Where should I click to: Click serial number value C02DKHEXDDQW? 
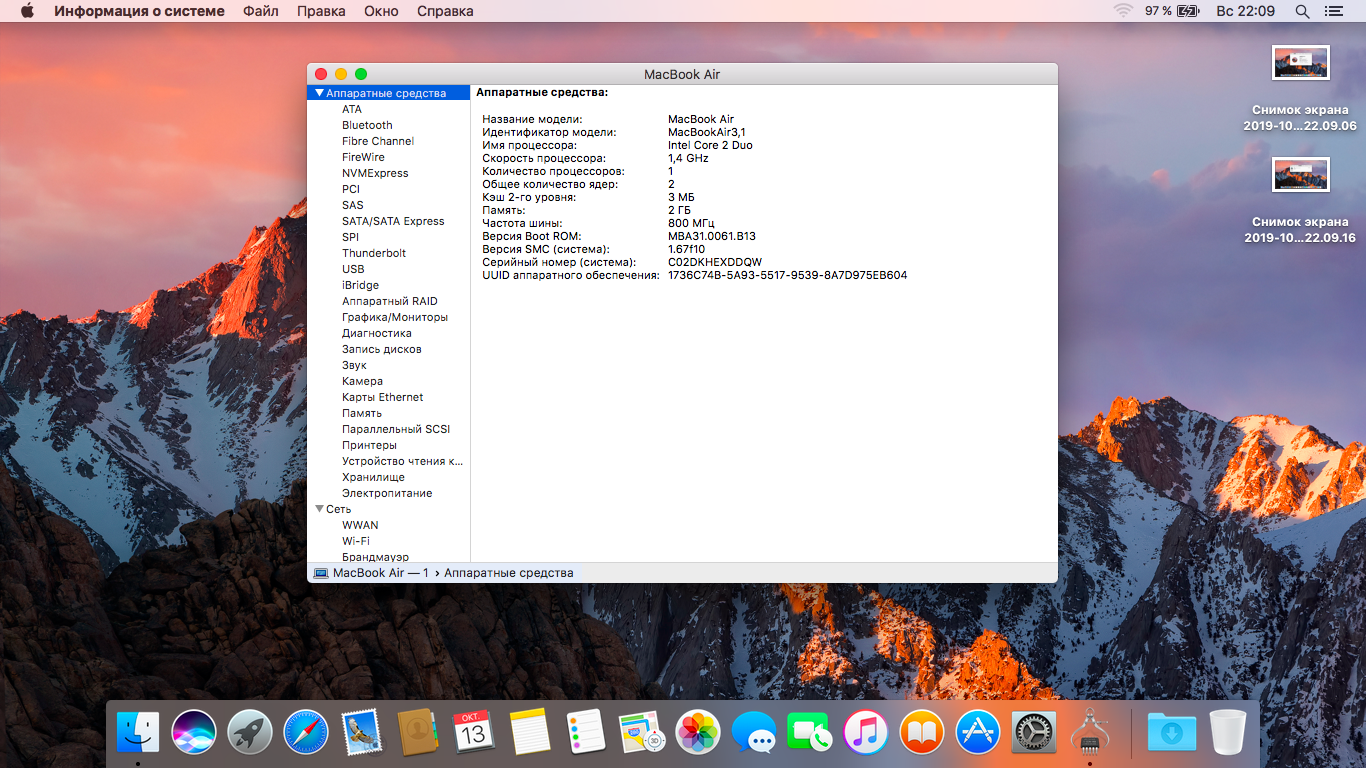pos(715,262)
